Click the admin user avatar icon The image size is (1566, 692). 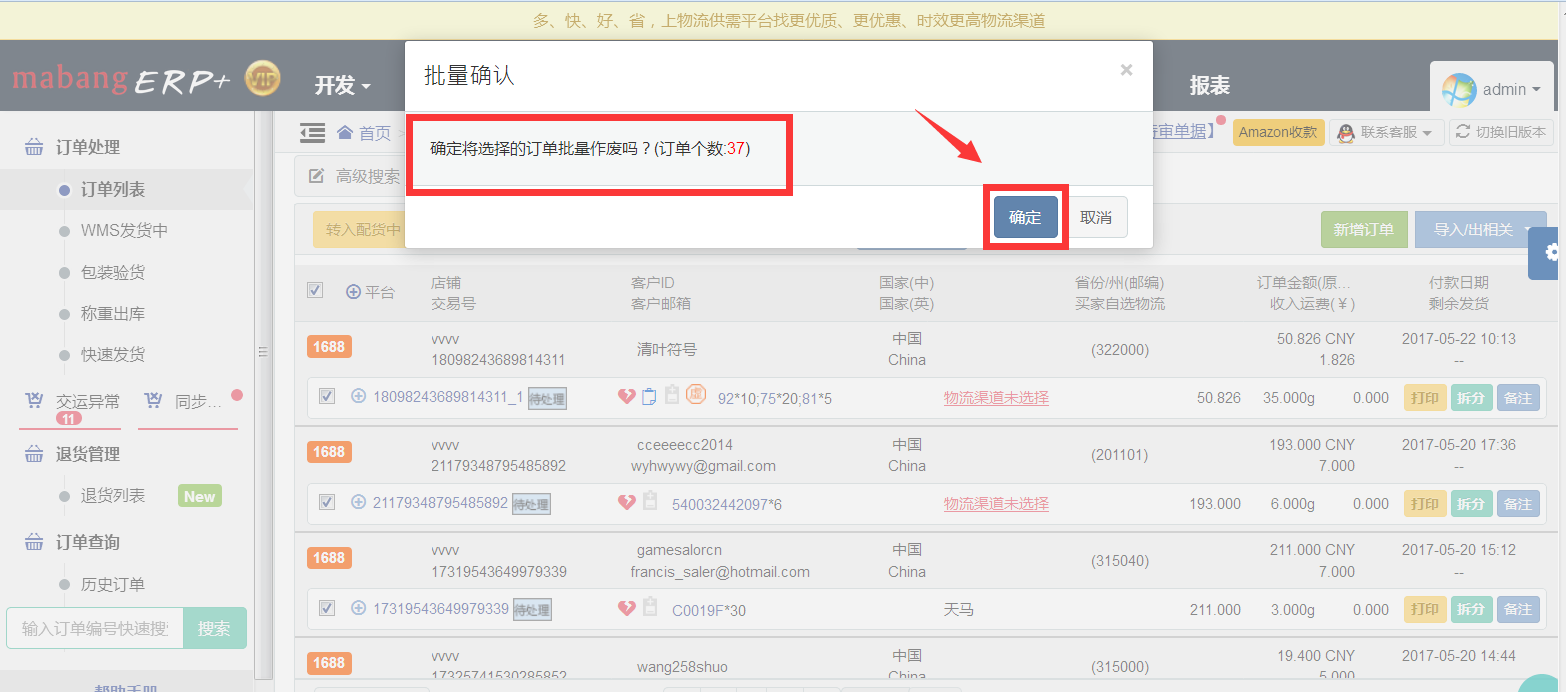pos(1459,90)
